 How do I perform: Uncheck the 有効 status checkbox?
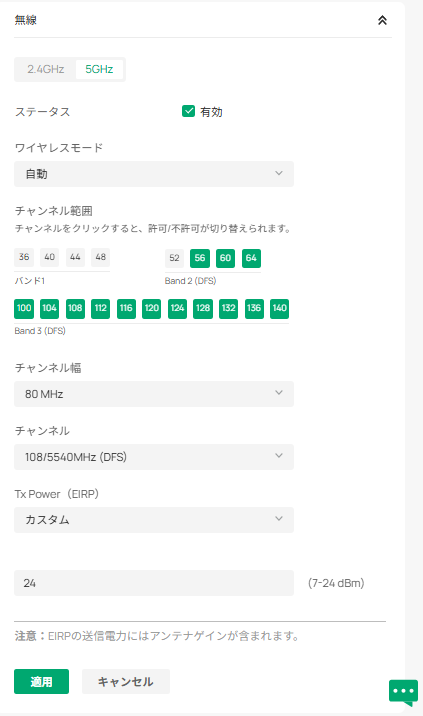(188, 111)
